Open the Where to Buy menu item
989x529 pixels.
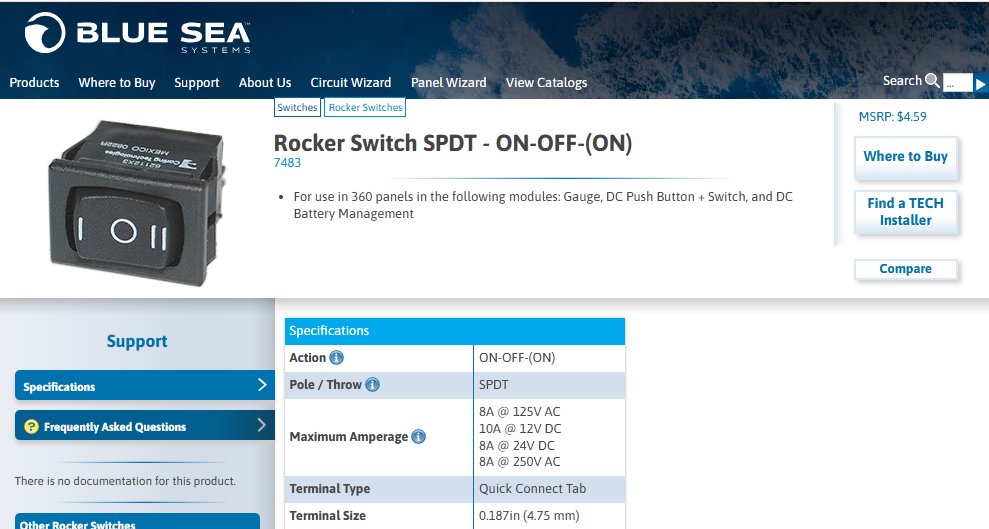pos(117,83)
